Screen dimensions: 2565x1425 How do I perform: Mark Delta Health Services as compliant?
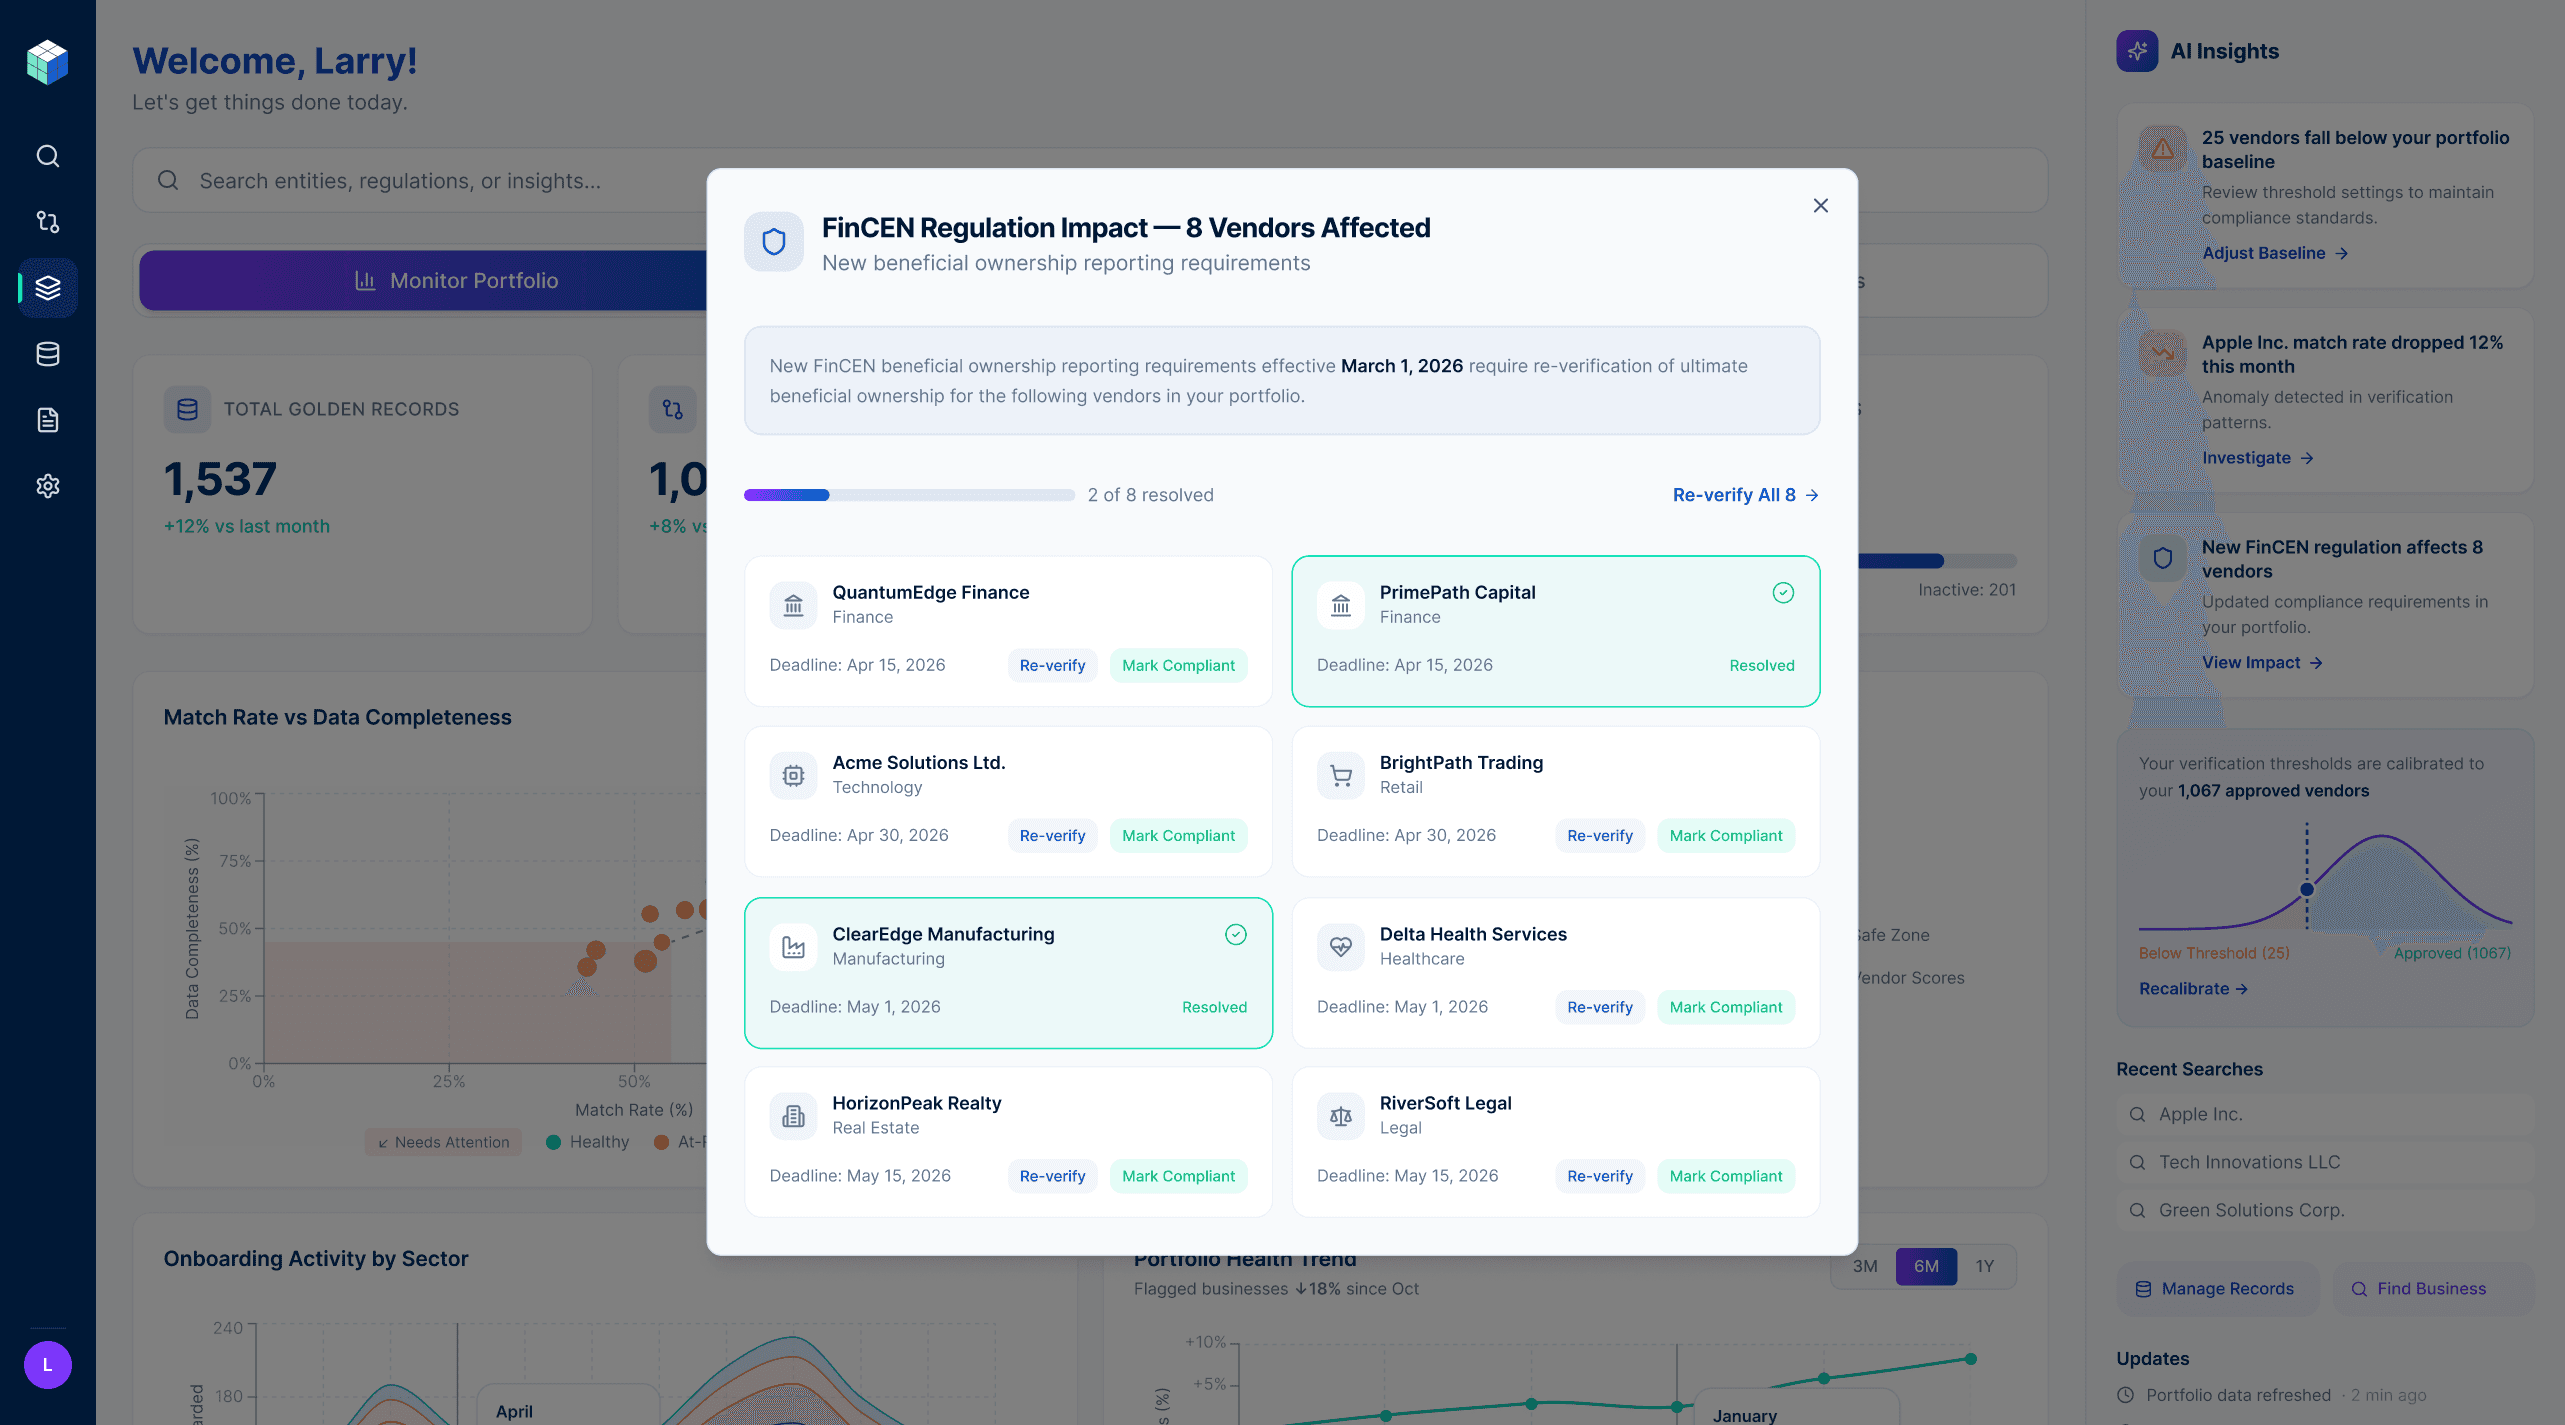tap(1725, 1008)
